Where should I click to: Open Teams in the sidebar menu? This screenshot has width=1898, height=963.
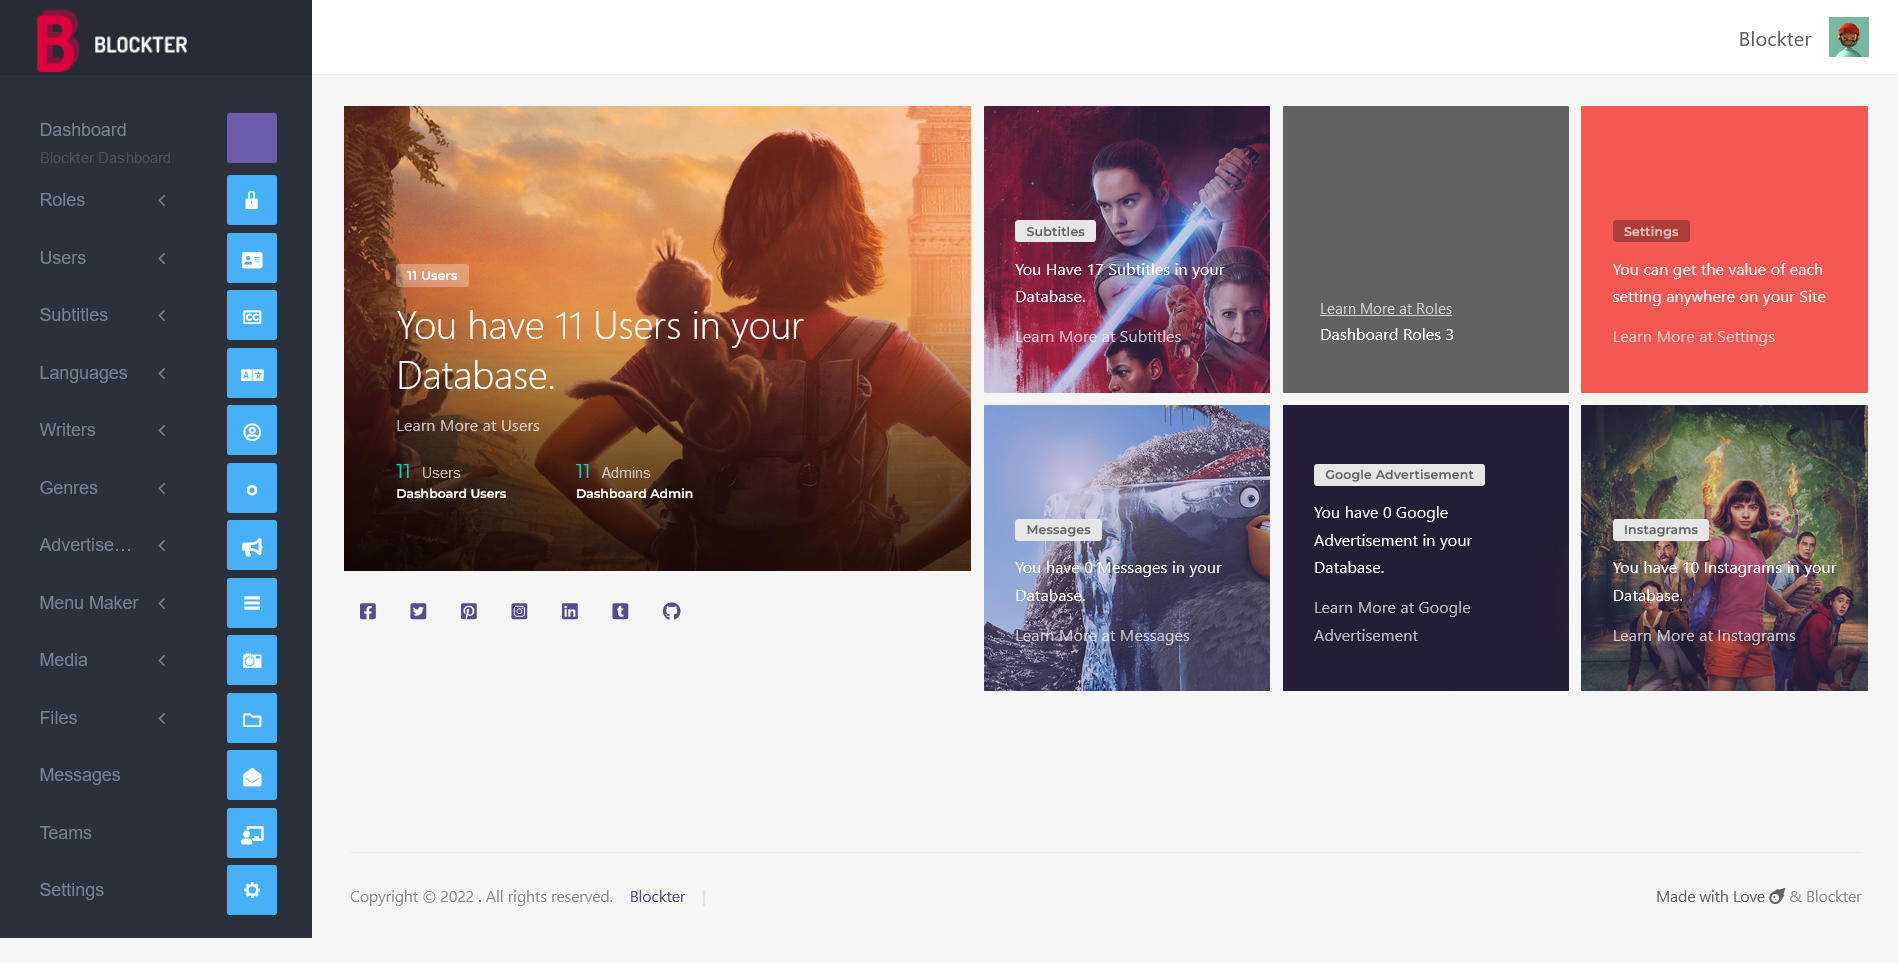click(x=66, y=833)
